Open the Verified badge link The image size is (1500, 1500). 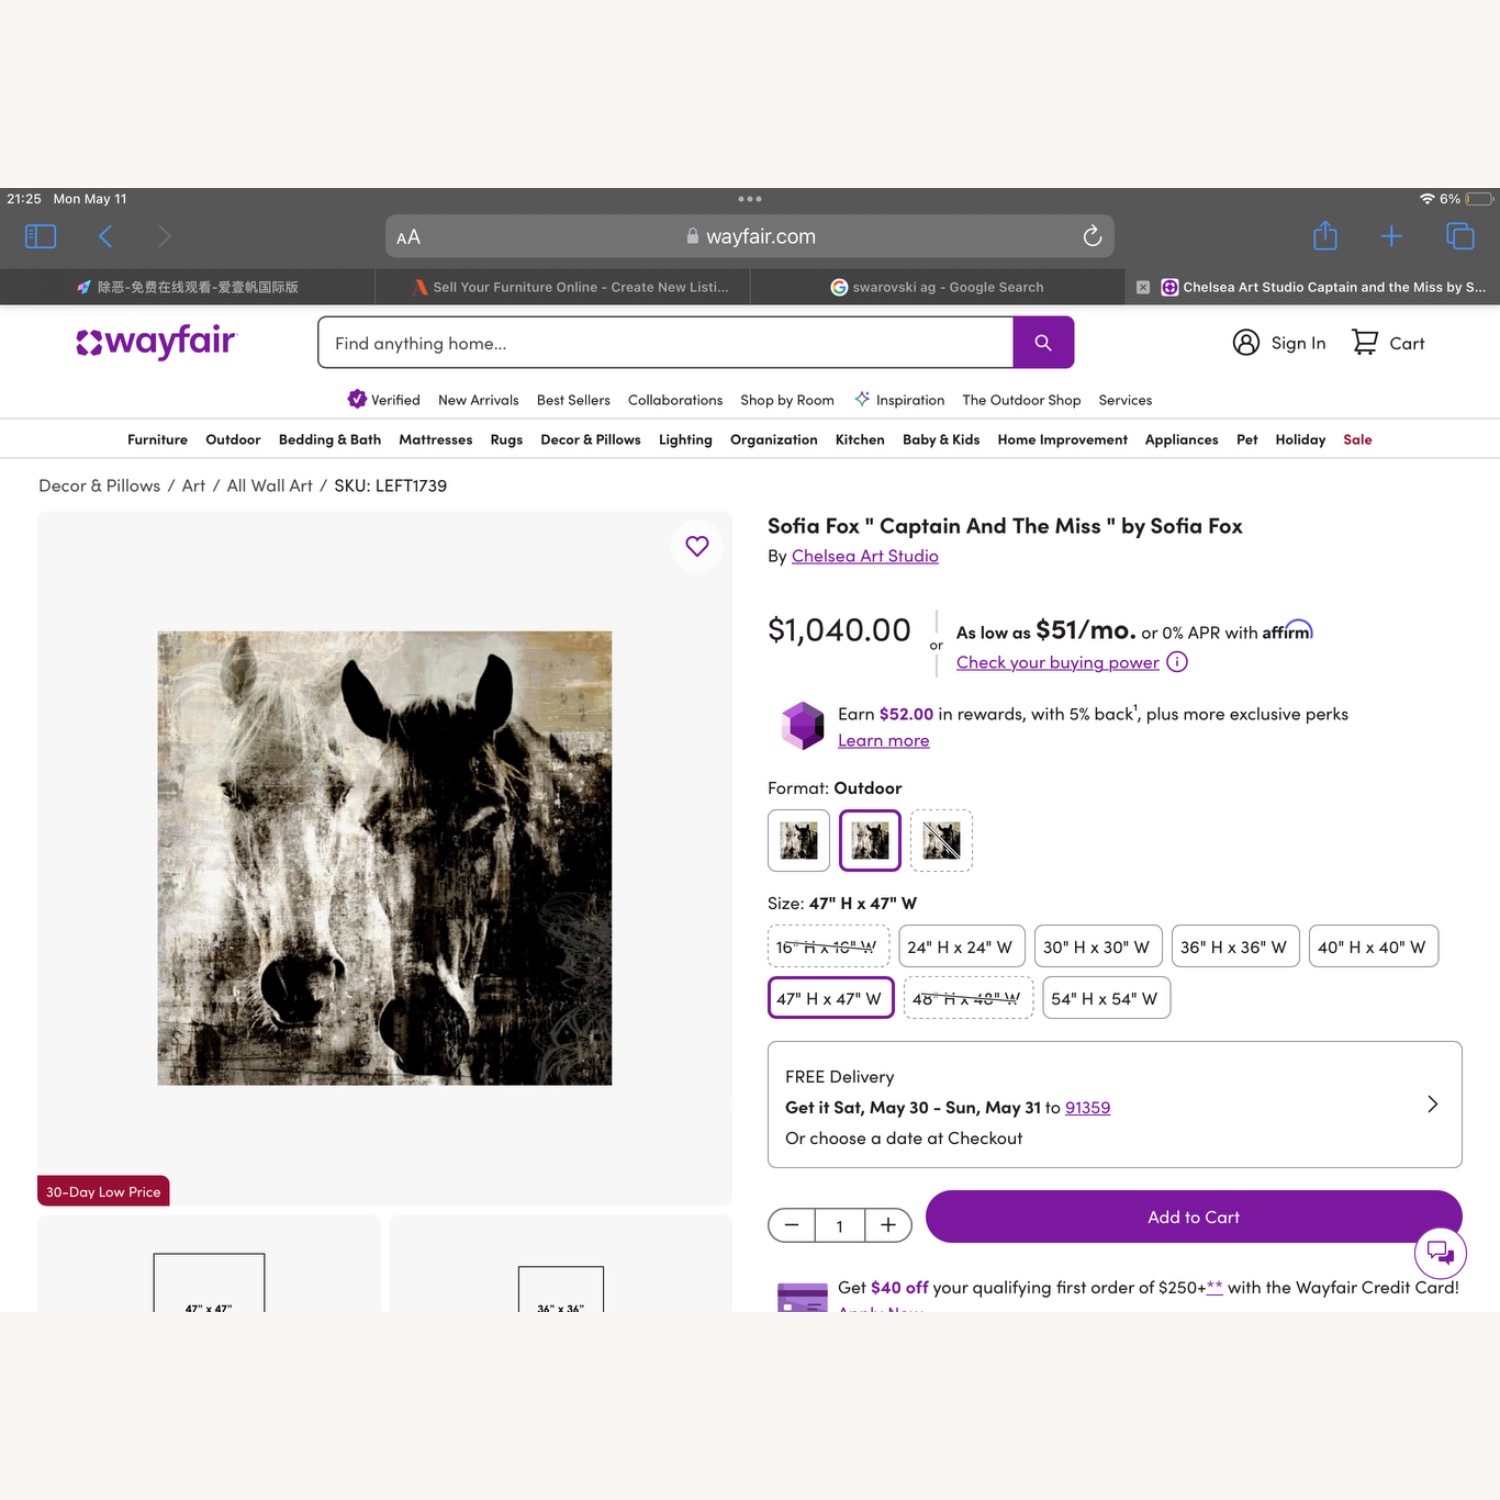(384, 400)
